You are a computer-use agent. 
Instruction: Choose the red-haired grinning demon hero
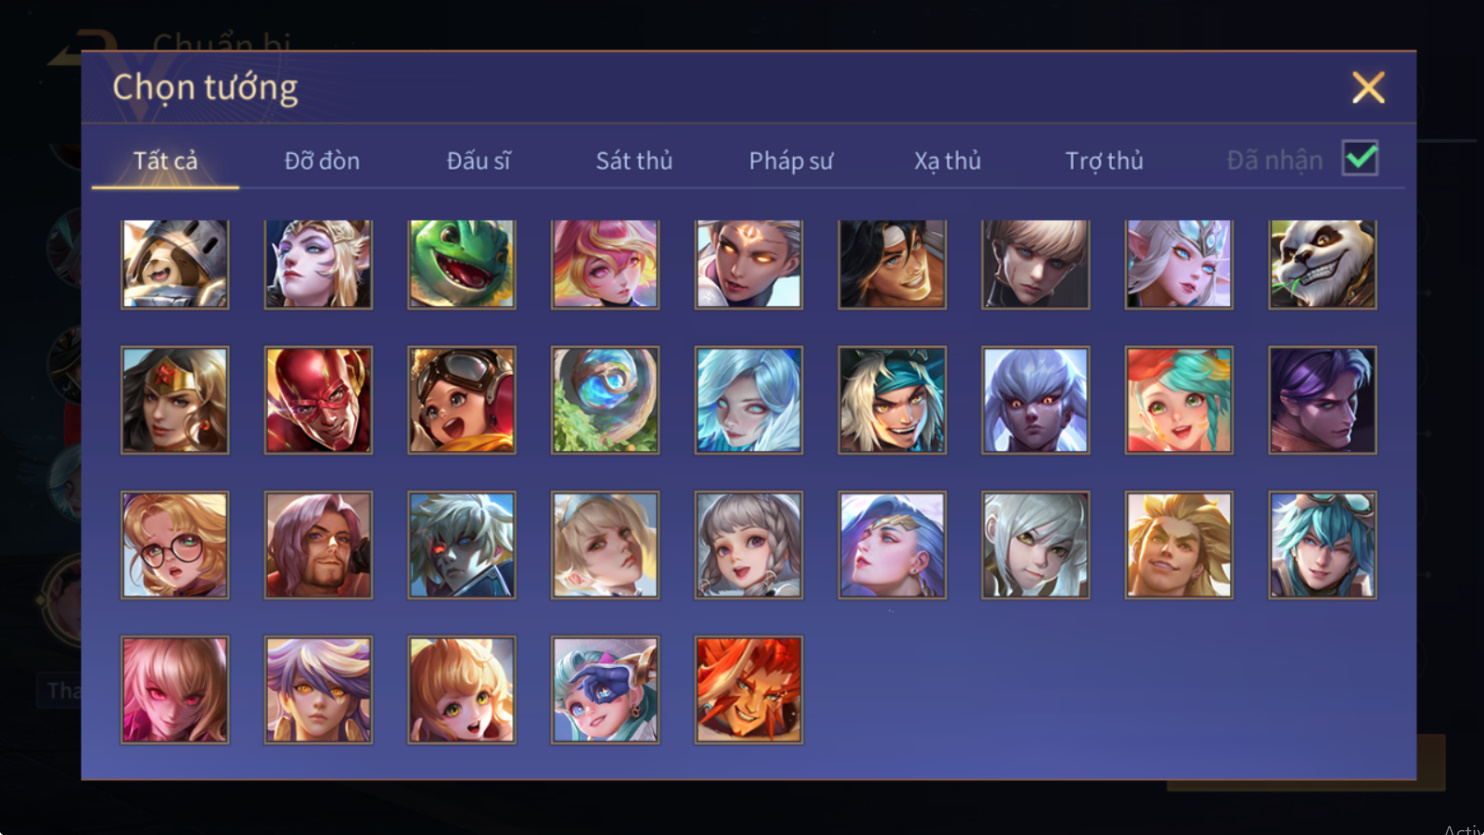tap(749, 690)
